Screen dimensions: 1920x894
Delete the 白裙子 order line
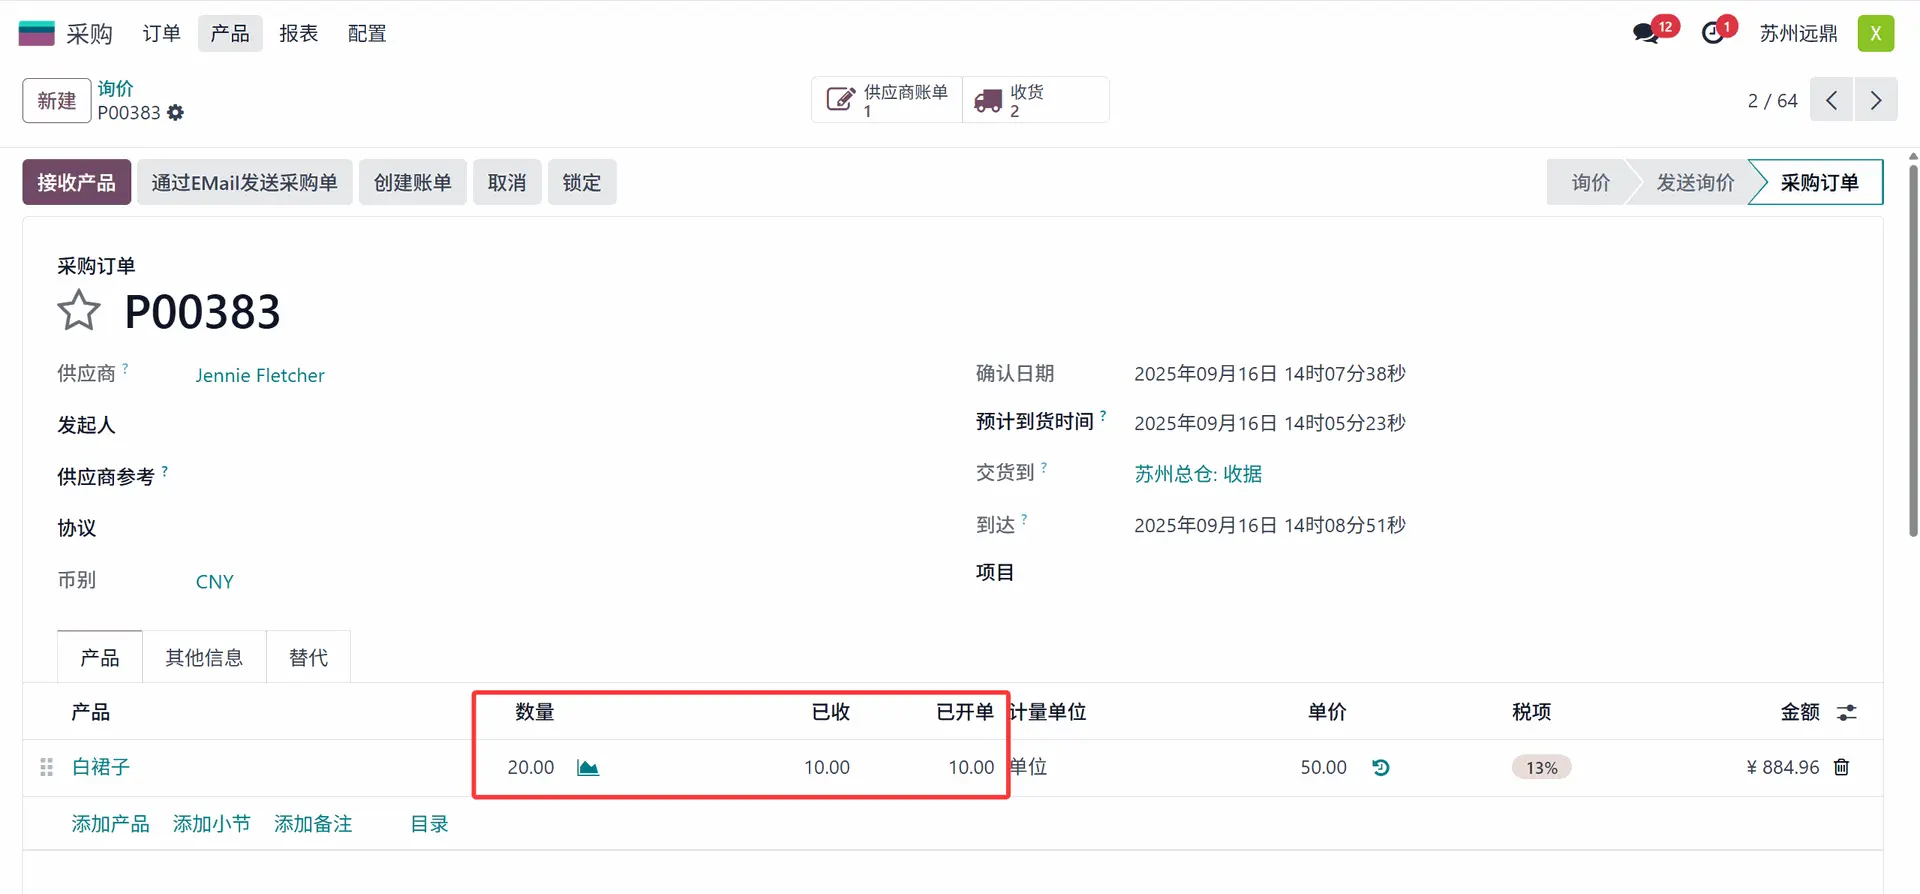click(x=1841, y=767)
